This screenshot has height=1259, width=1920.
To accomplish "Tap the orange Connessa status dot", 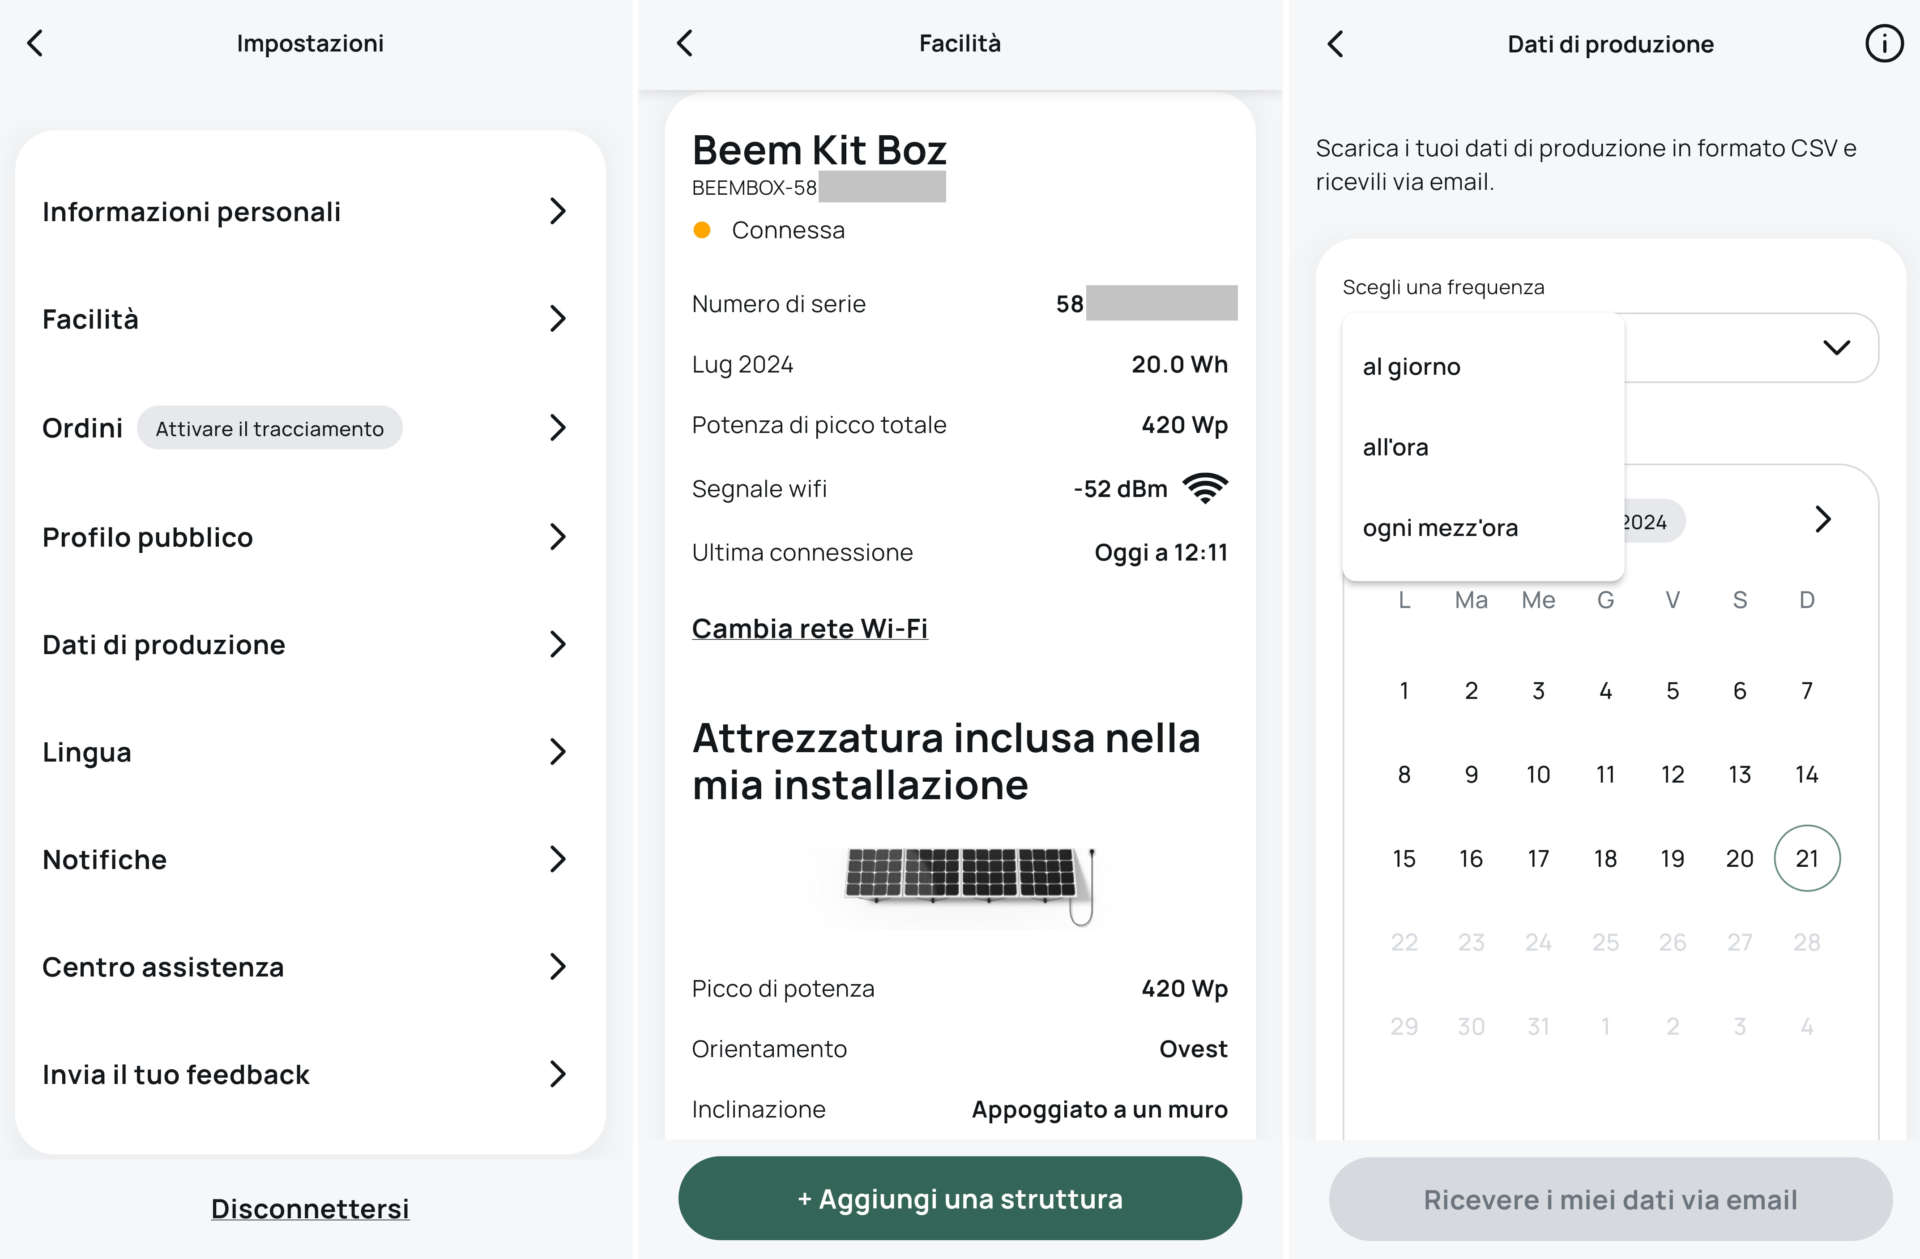I will click(x=702, y=230).
